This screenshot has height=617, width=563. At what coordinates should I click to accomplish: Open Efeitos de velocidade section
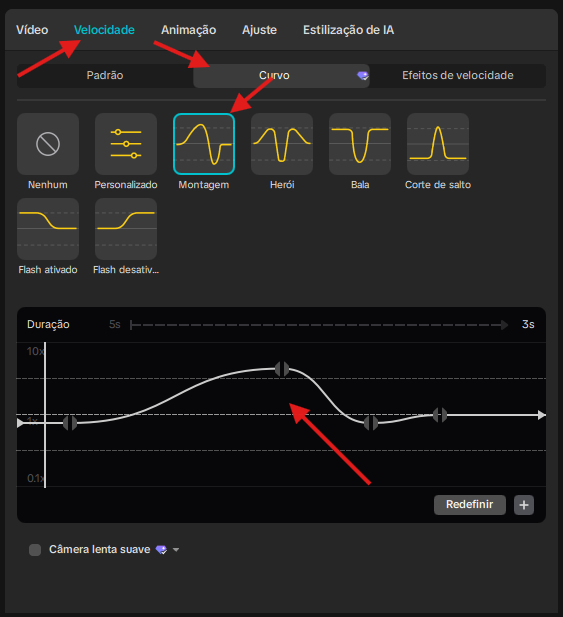(x=458, y=76)
